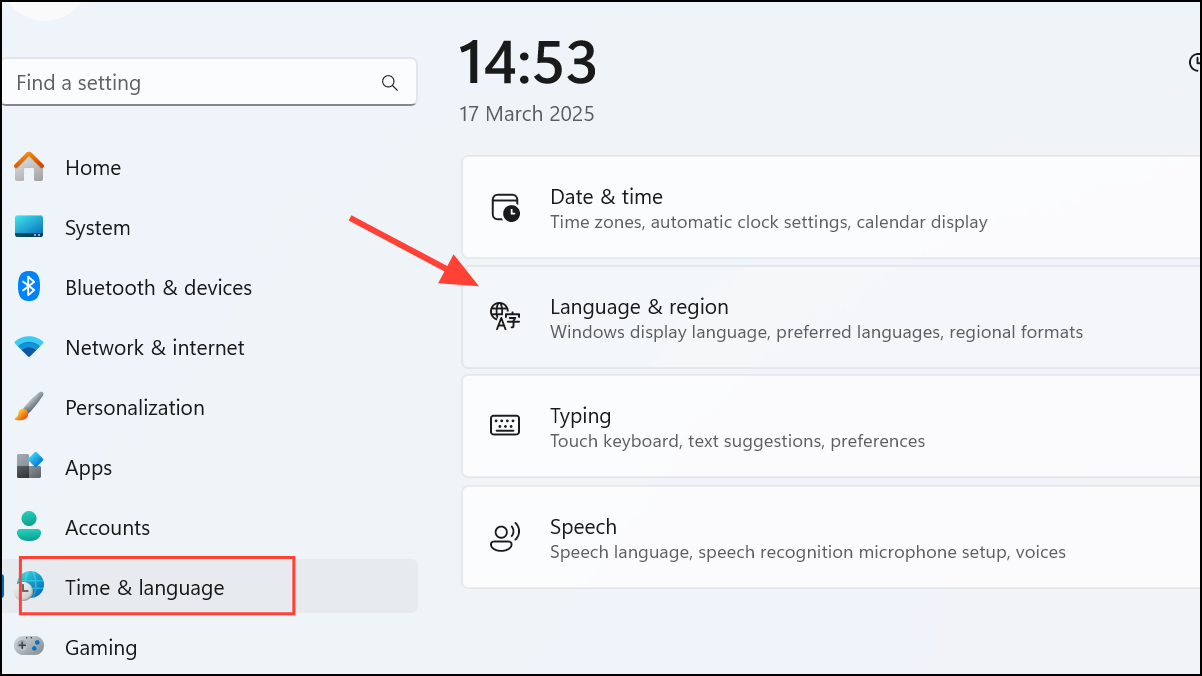Click the Personalization paintbrush icon
The height and width of the screenshot is (676, 1202).
coord(29,407)
